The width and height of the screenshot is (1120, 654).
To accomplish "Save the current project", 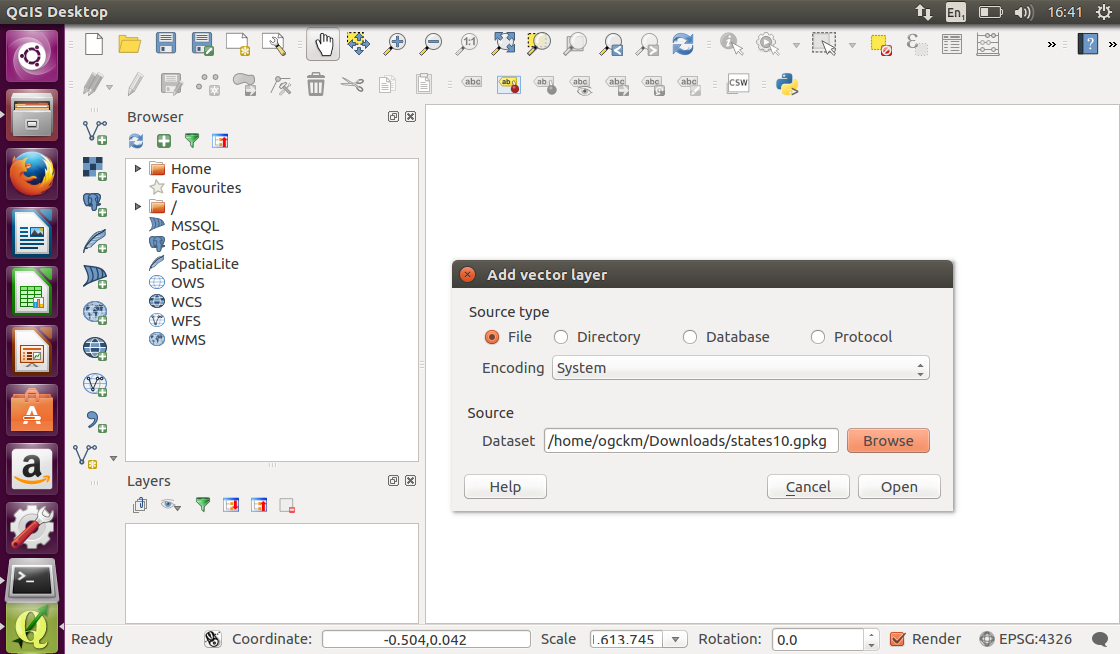I will click(166, 44).
